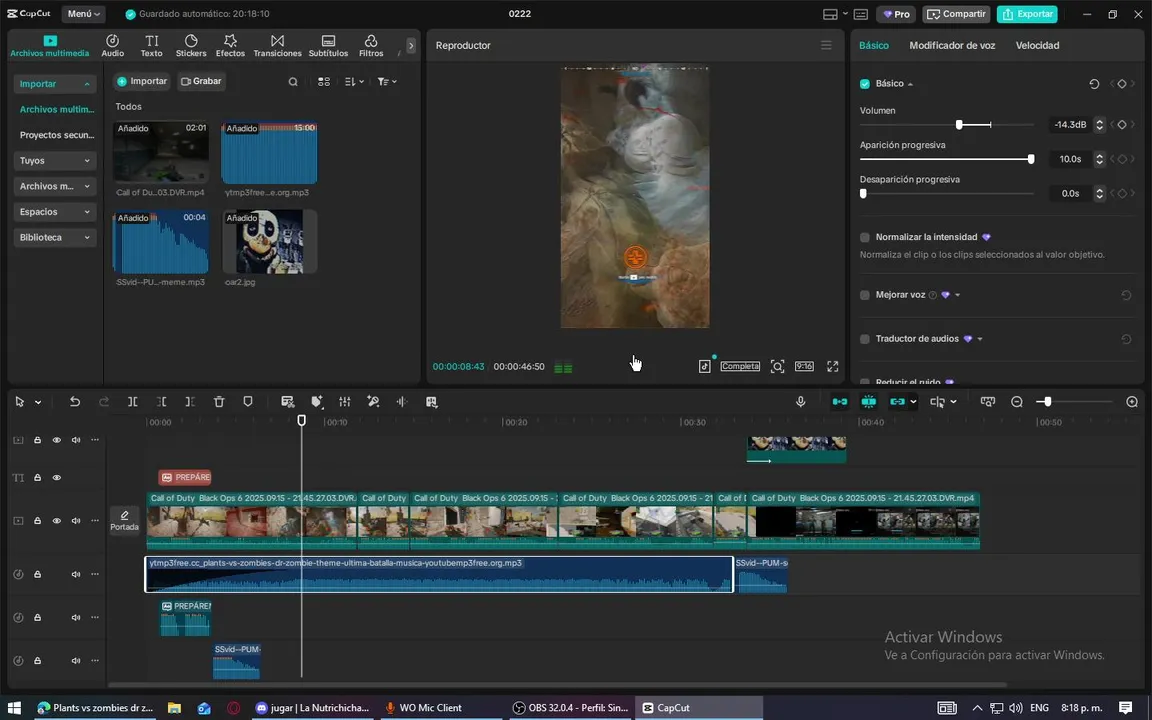
Task: Hide the text track with eye icon
Action: (x=57, y=478)
